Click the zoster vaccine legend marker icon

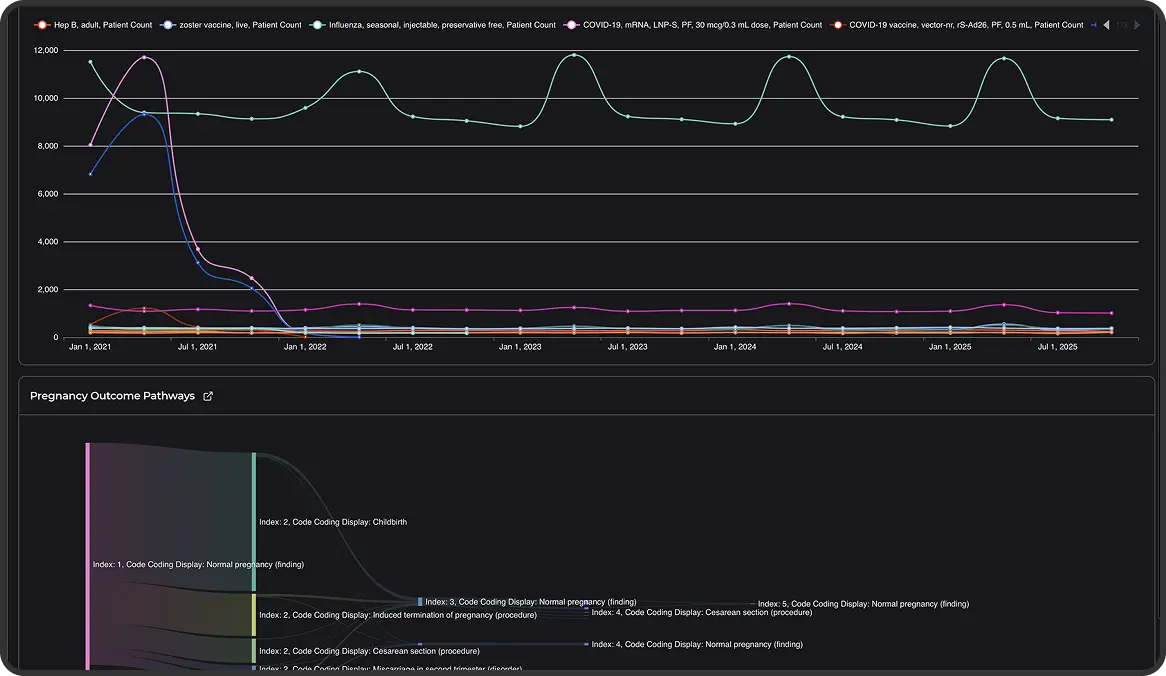click(x=168, y=25)
